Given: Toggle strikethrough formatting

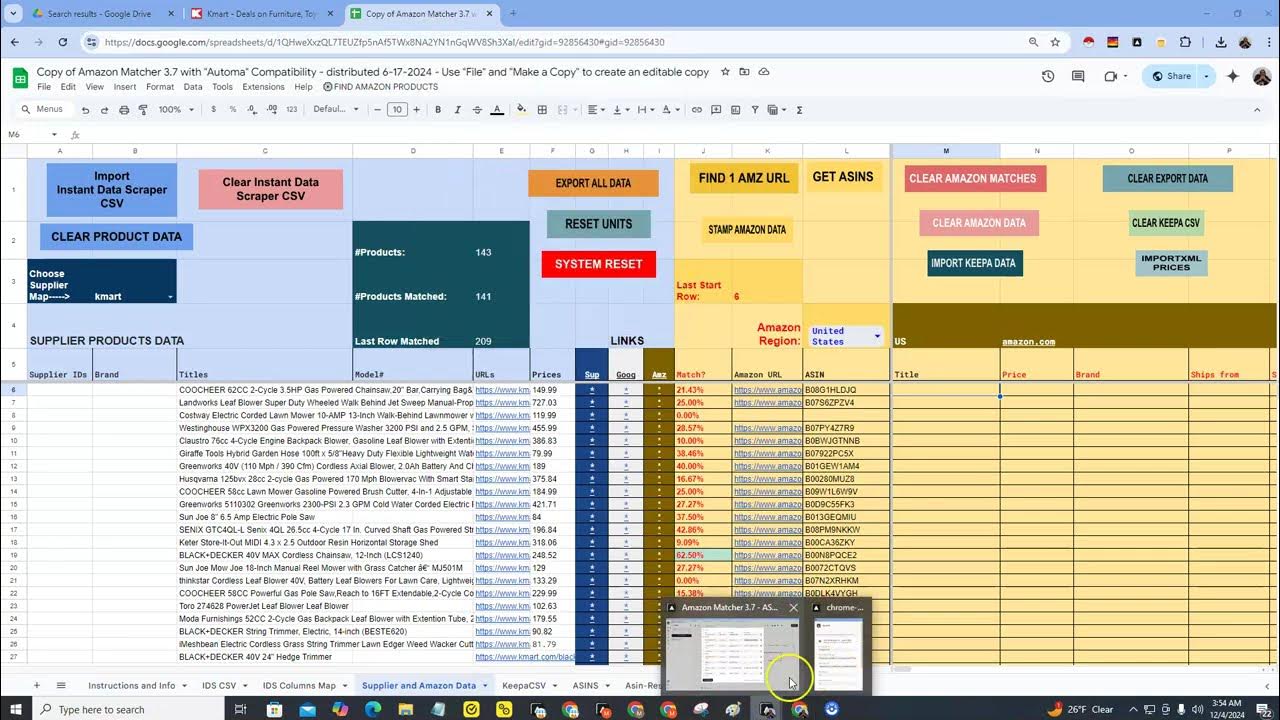Looking at the screenshot, I should point(476,109).
